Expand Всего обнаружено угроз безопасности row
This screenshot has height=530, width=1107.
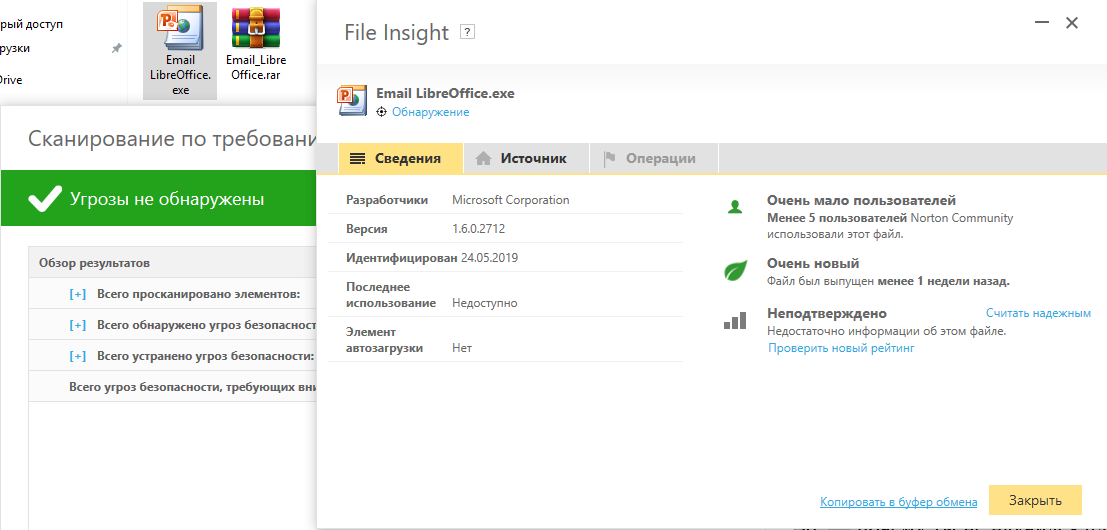tap(78, 325)
